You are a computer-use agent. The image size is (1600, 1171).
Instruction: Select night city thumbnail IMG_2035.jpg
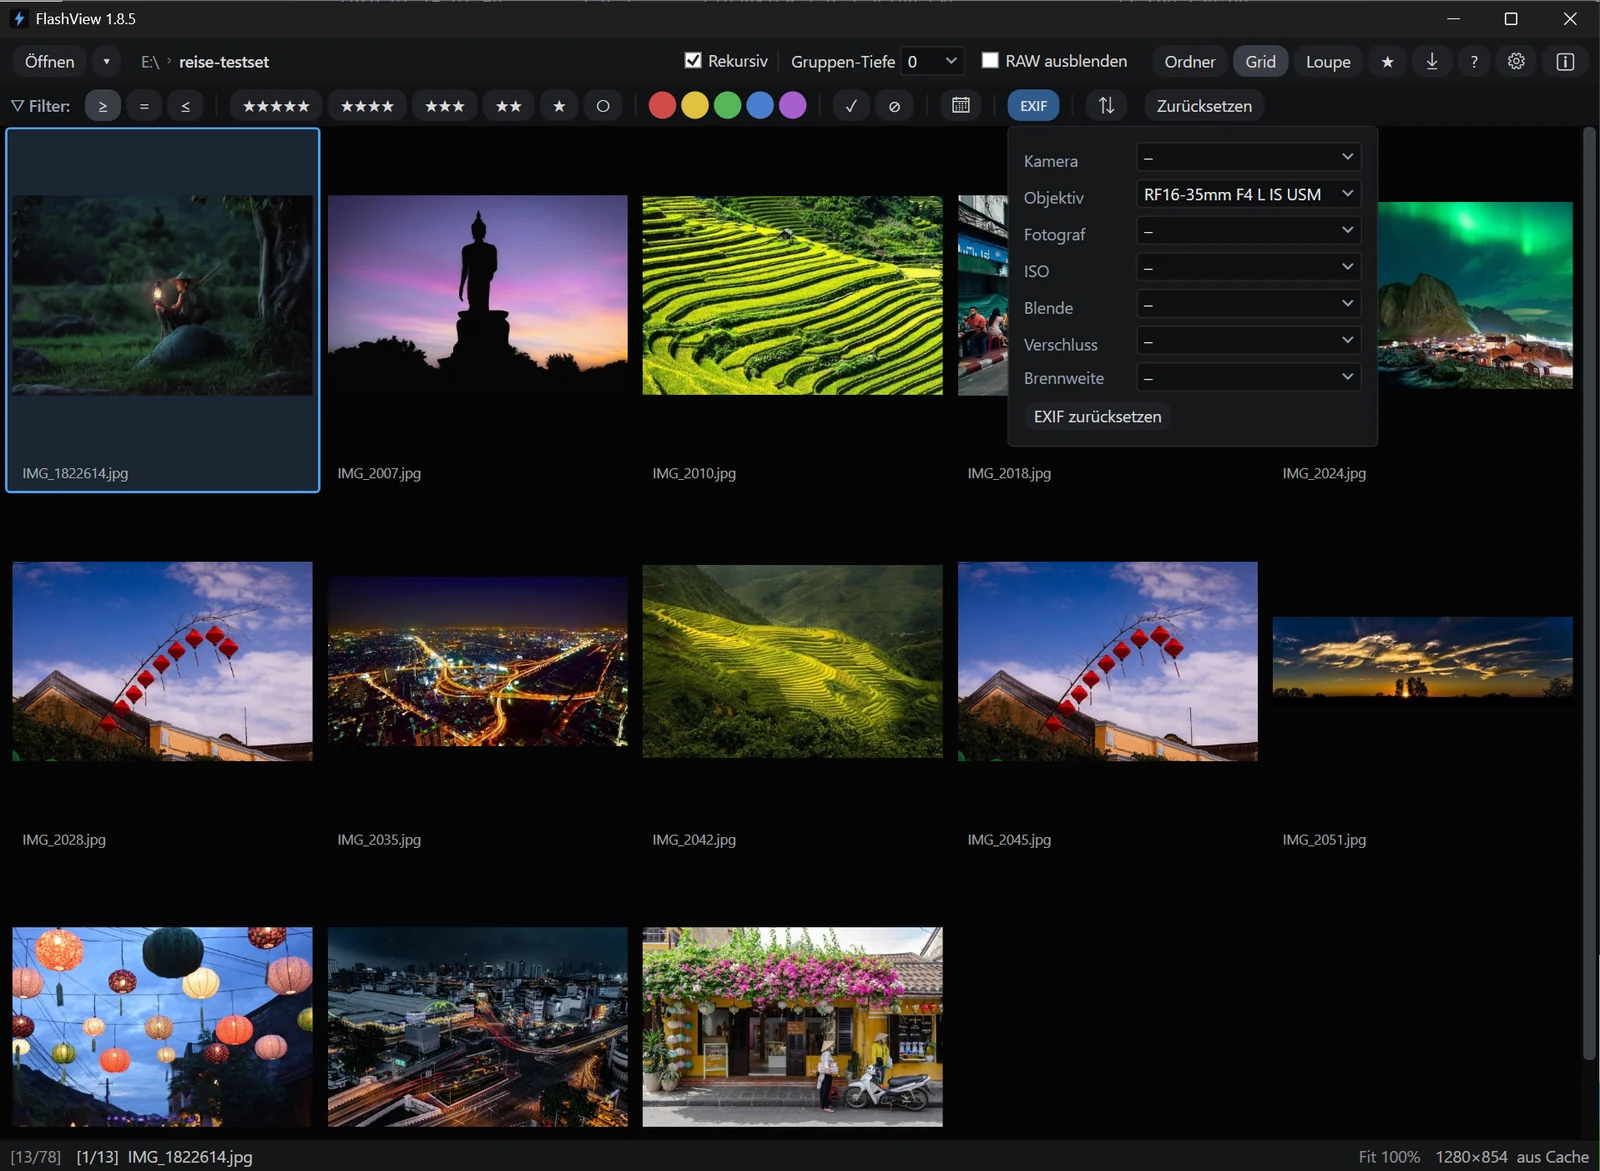[x=478, y=661]
